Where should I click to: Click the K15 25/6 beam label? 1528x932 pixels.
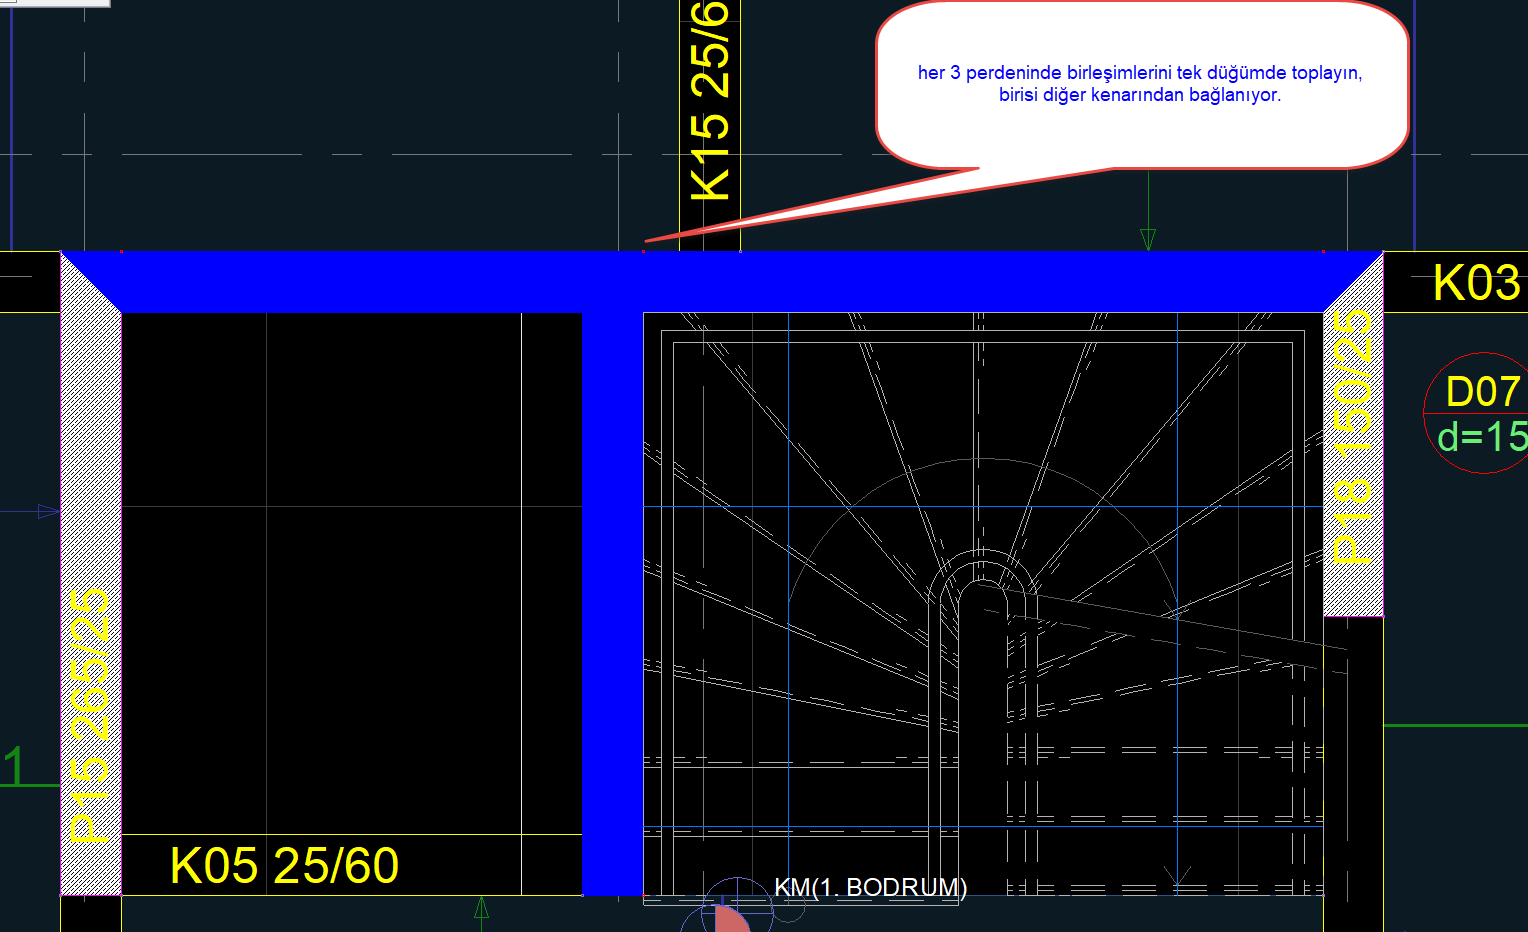click(x=711, y=100)
